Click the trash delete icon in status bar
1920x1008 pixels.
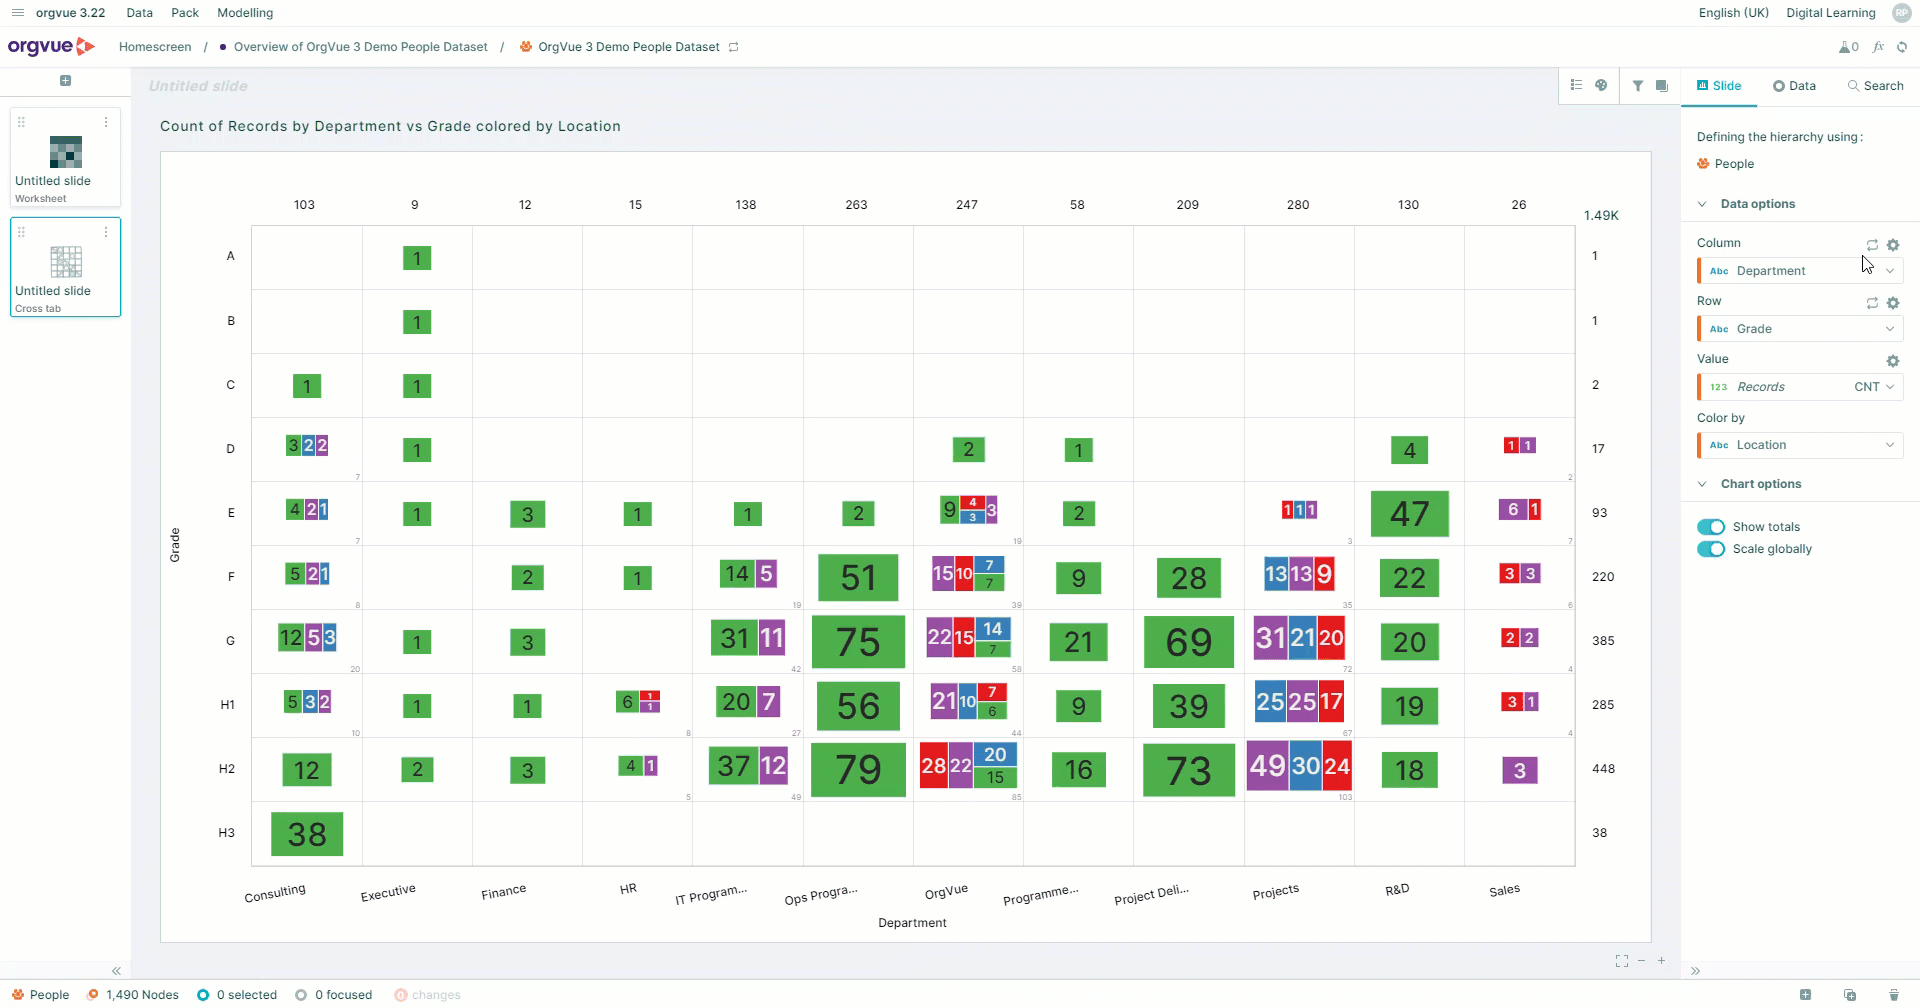tap(1893, 994)
